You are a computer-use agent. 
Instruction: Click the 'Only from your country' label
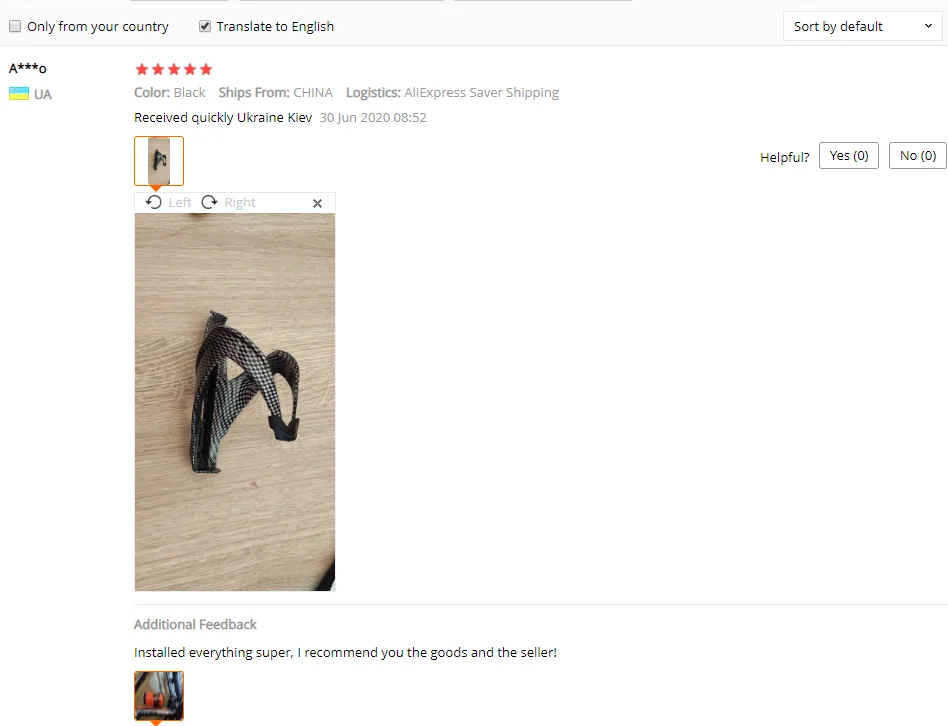(98, 27)
